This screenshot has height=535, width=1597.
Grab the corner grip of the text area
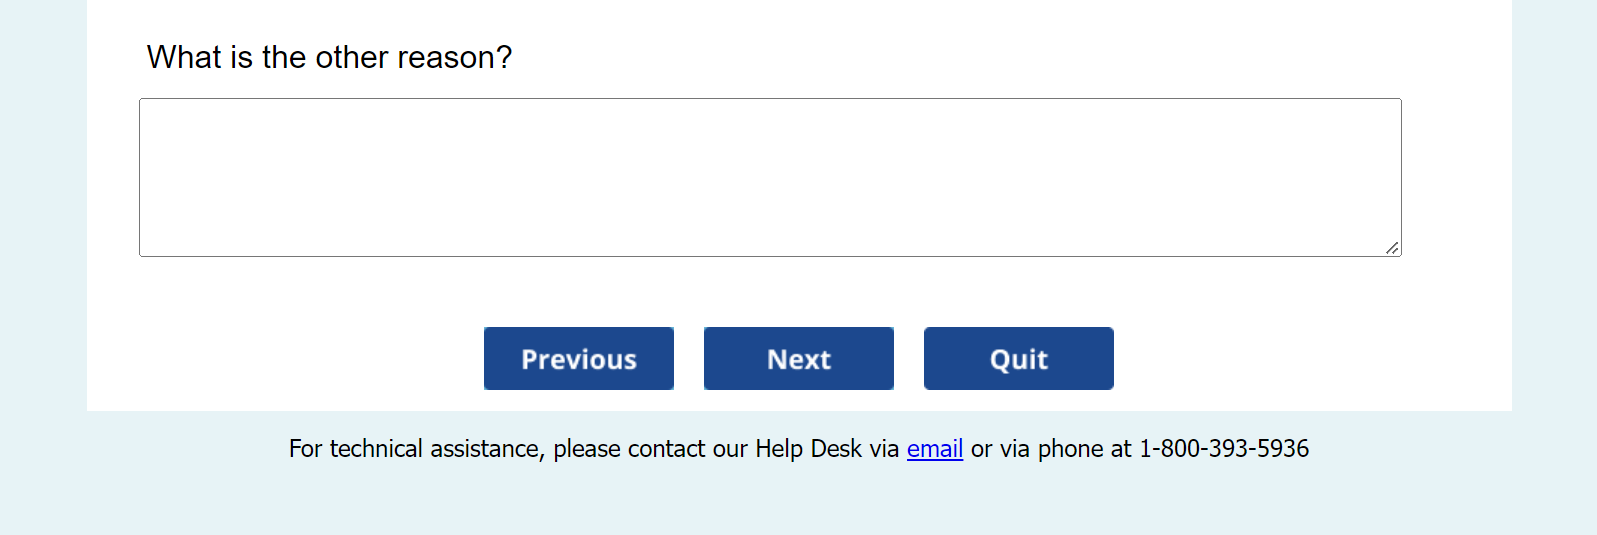click(x=1392, y=248)
